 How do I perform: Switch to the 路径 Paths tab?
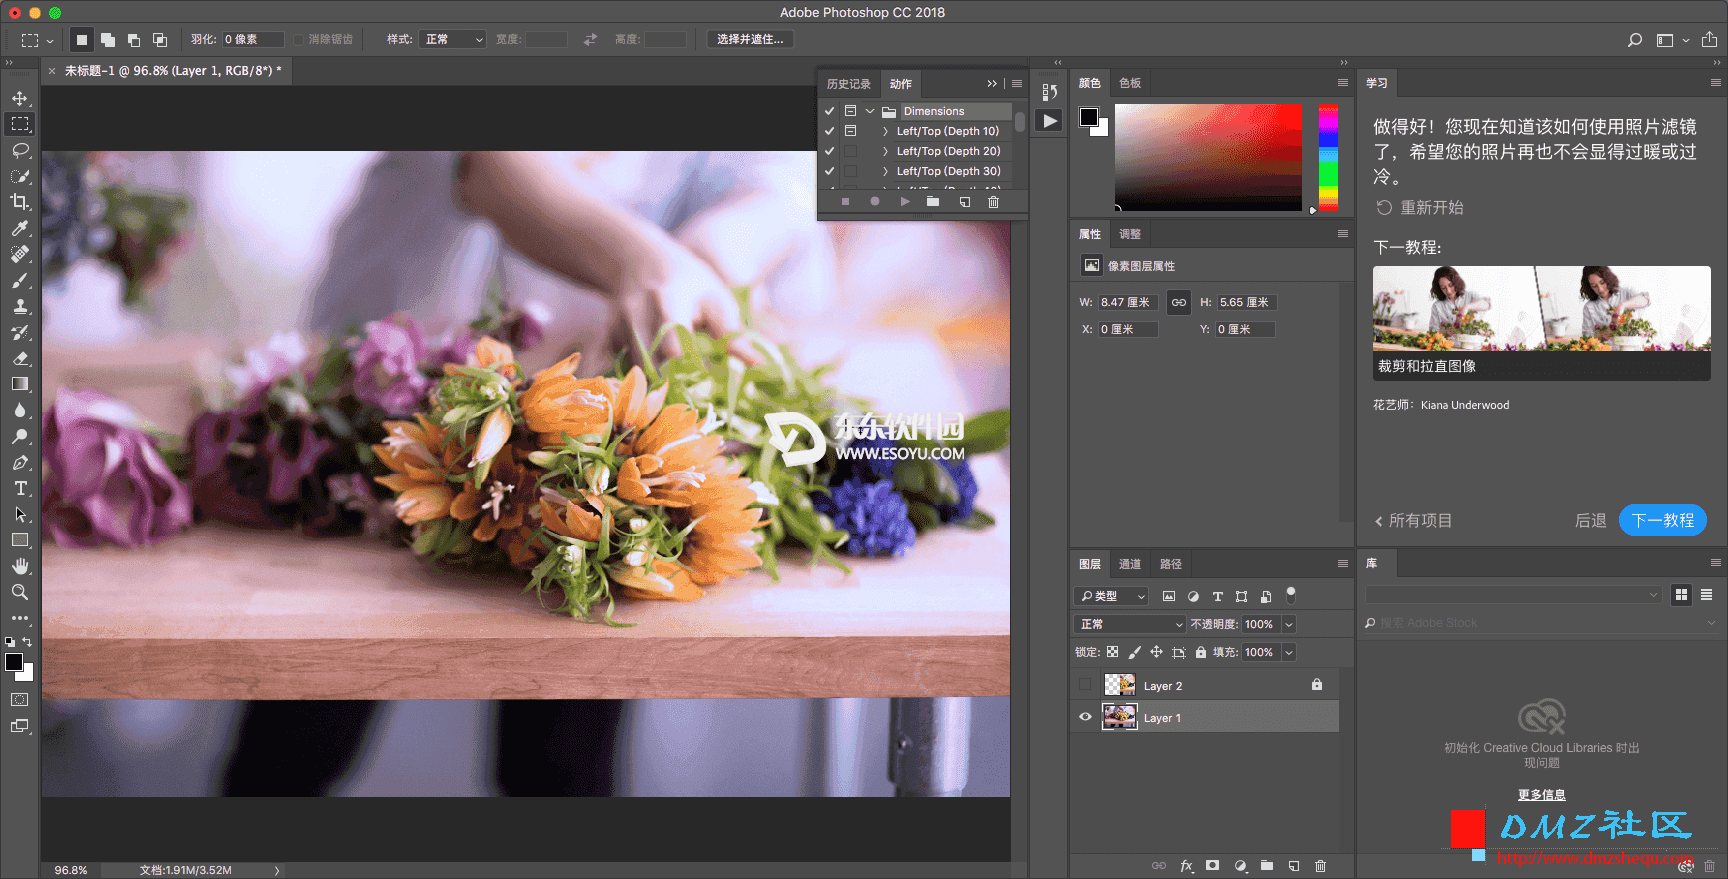(x=1171, y=564)
